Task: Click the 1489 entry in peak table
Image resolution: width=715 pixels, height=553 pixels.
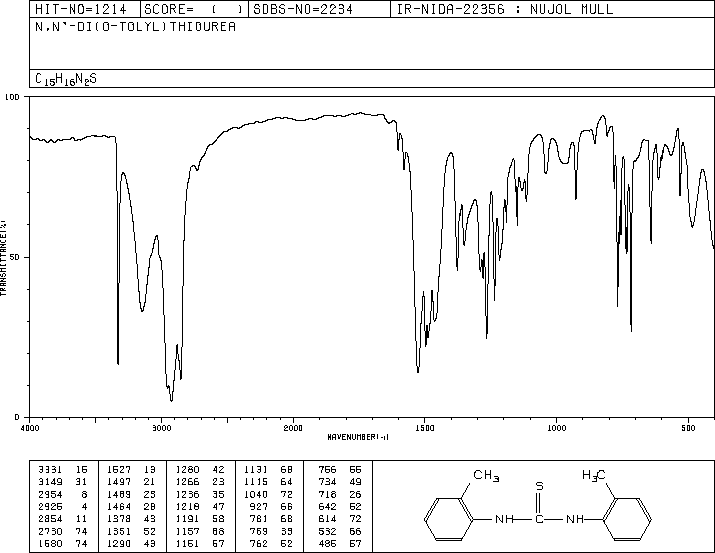Action: [119, 495]
